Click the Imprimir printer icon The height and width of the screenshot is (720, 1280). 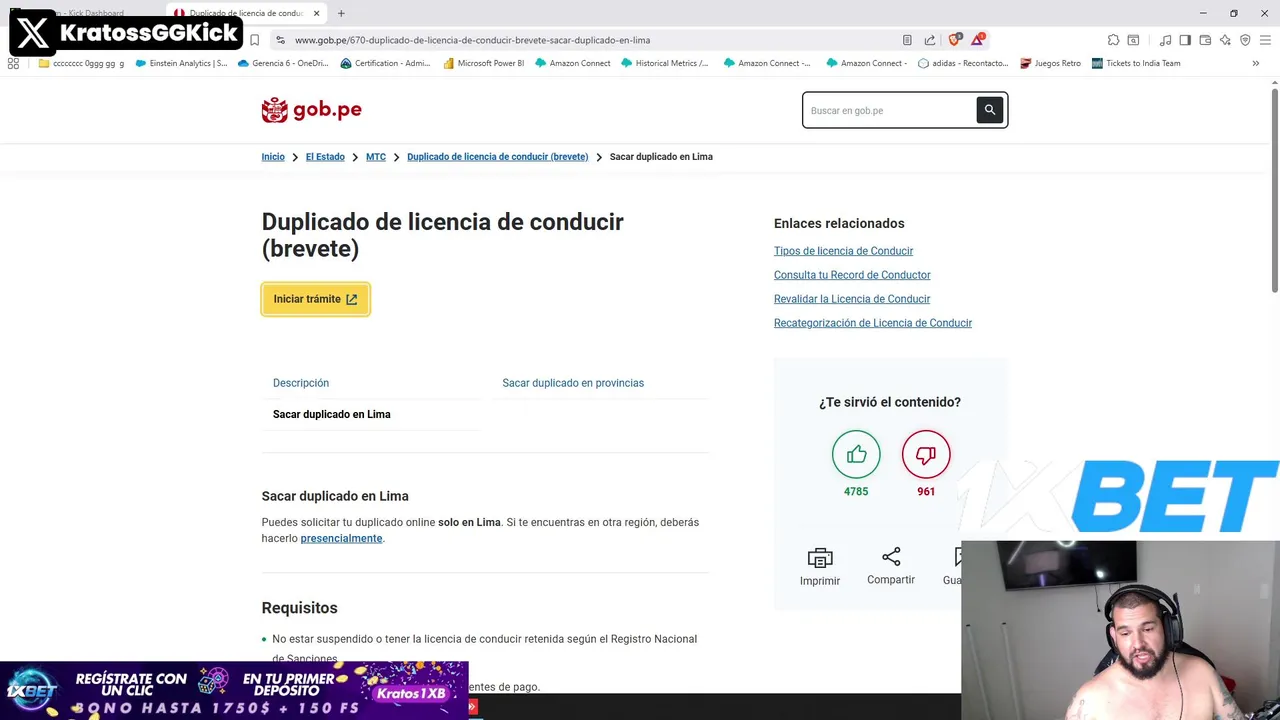coord(820,558)
